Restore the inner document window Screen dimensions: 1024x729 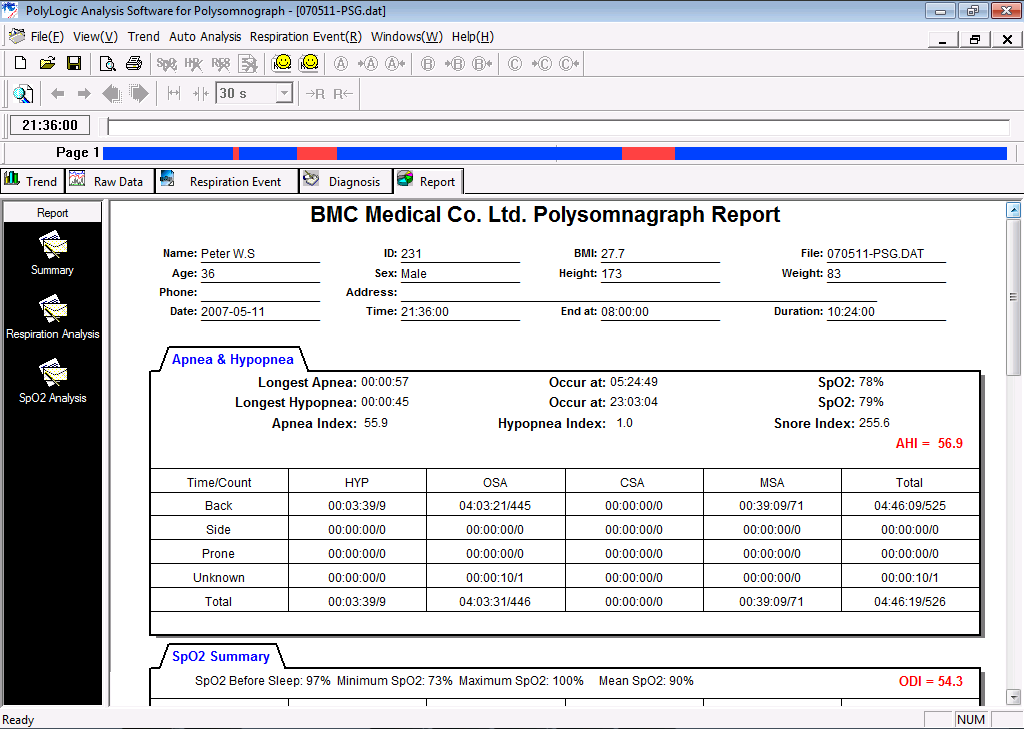975,39
